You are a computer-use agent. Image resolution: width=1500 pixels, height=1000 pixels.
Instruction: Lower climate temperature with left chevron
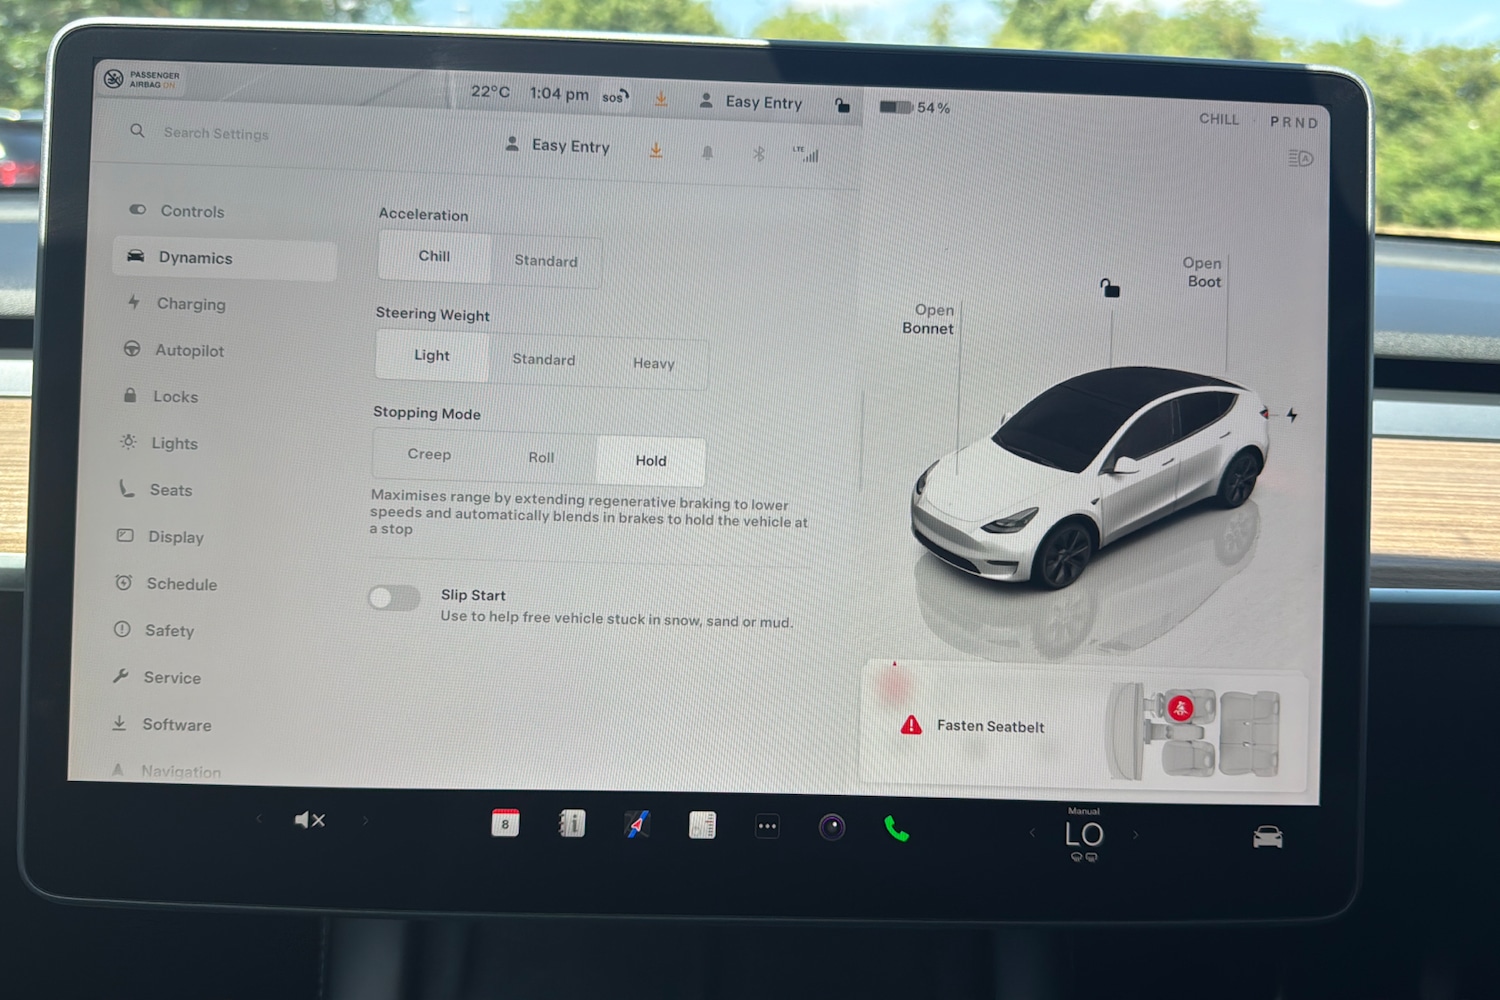pyautogui.click(x=1033, y=832)
